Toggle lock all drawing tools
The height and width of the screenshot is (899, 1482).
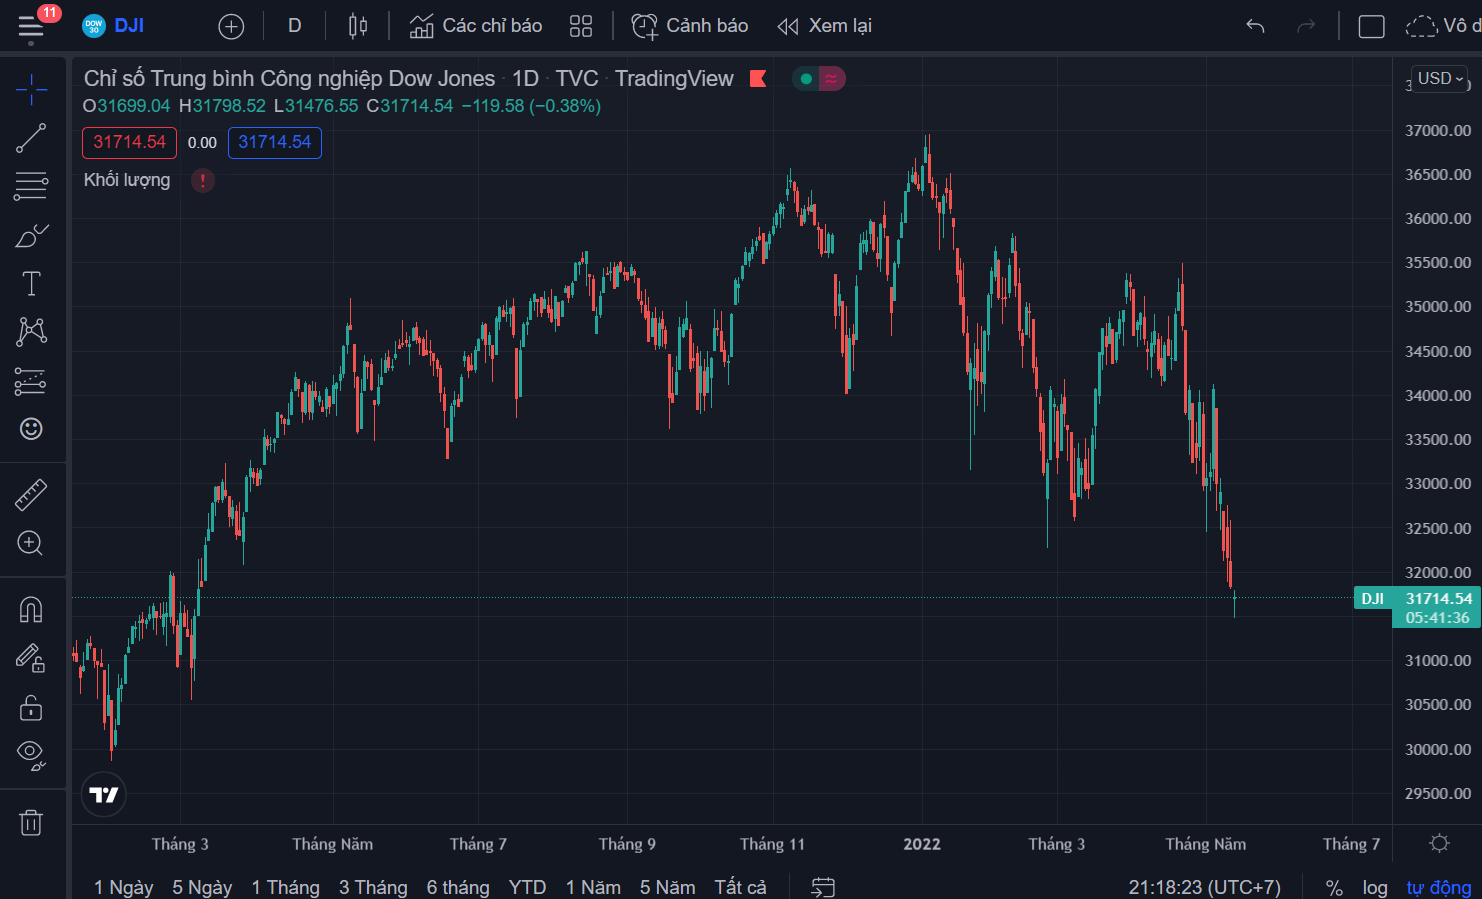pyautogui.click(x=31, y=707)
